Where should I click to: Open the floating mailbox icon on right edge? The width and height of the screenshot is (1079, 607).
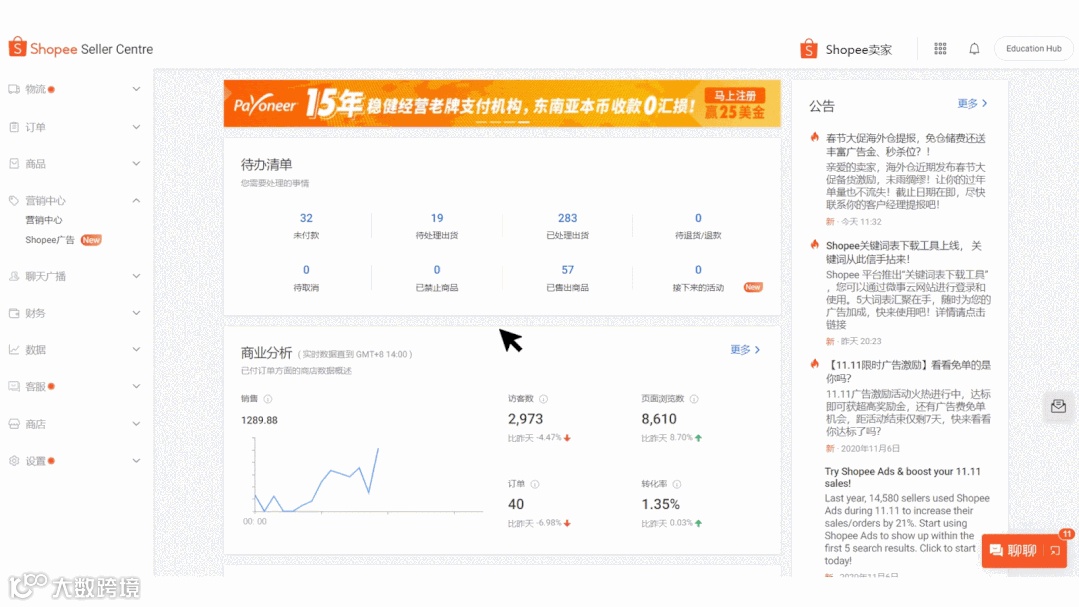point(1058,406)
